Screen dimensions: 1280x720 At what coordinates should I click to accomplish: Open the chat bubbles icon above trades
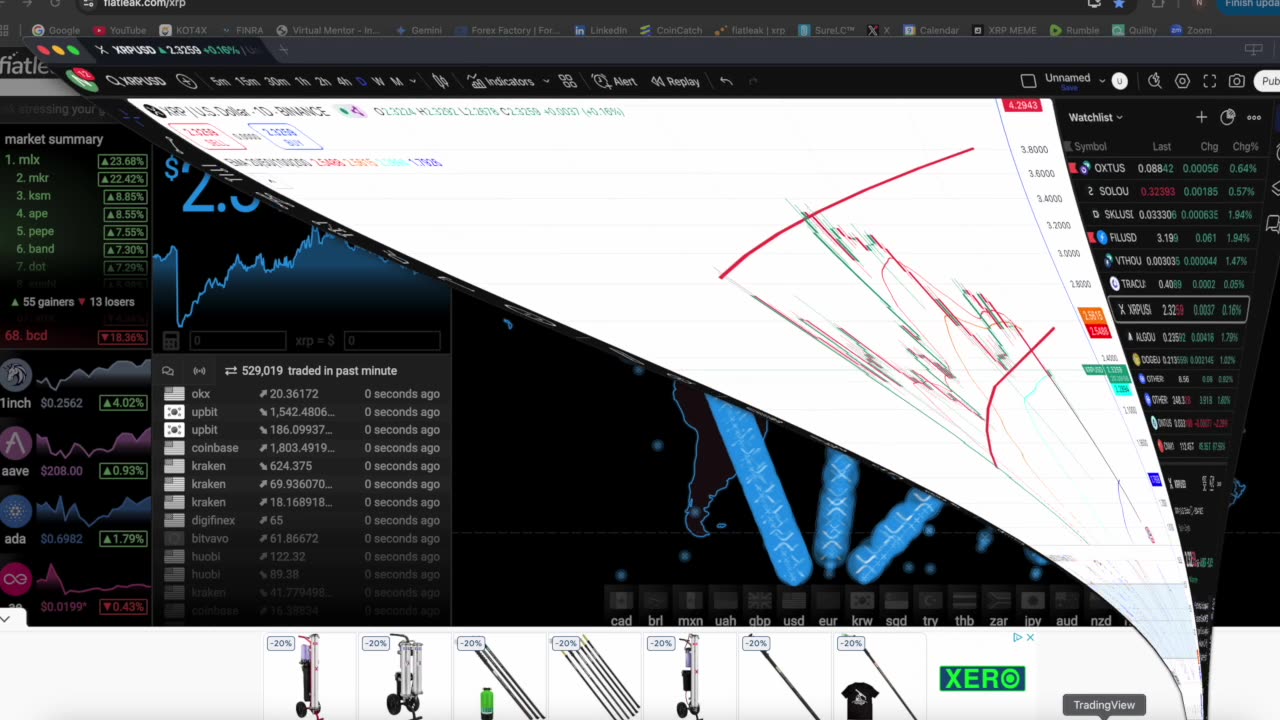(168, 371)
